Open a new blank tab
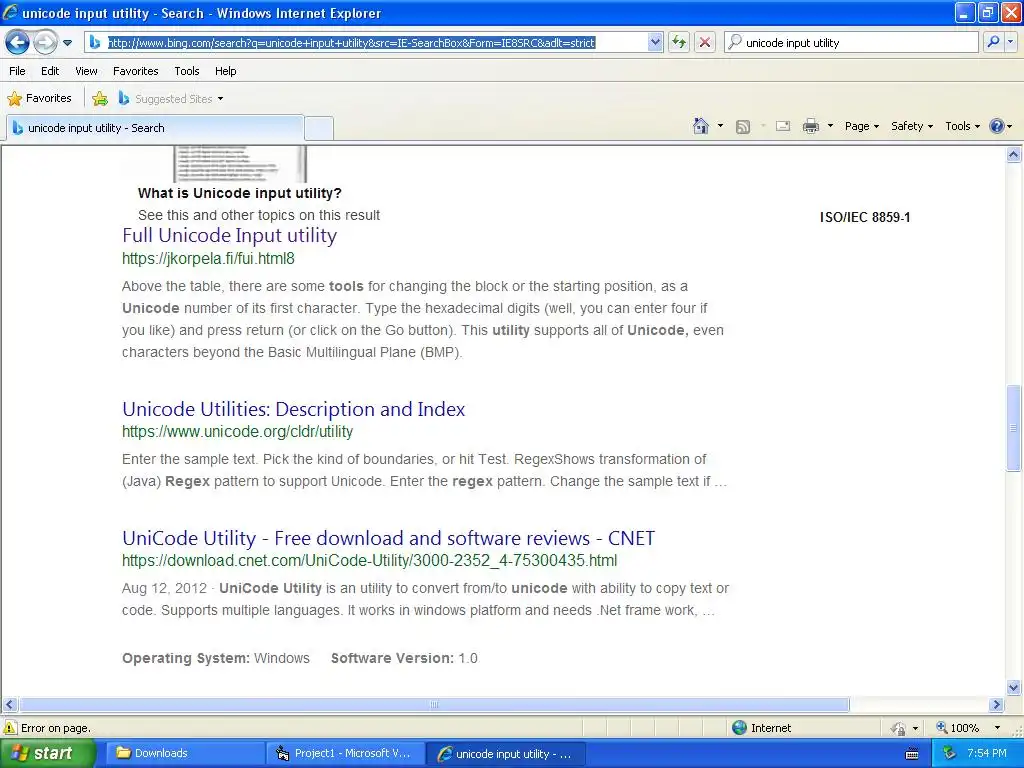The height and width of the screenshot is (768, 1024). (x=319, y=128)
